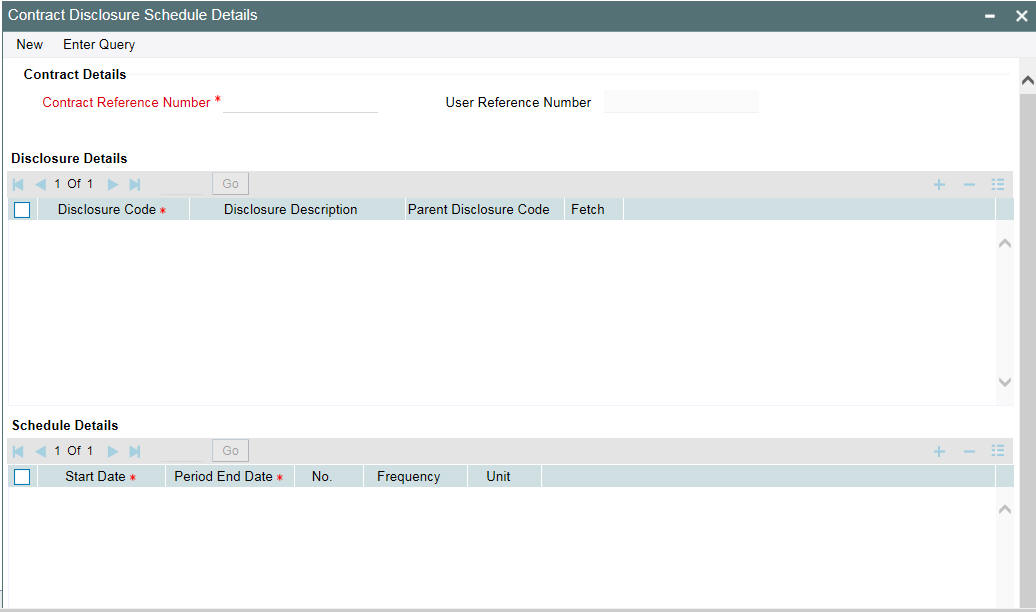This screenshot has width=1036, height=612.
Task: Click the Disclosure Code column header
Action: point(114,210)
